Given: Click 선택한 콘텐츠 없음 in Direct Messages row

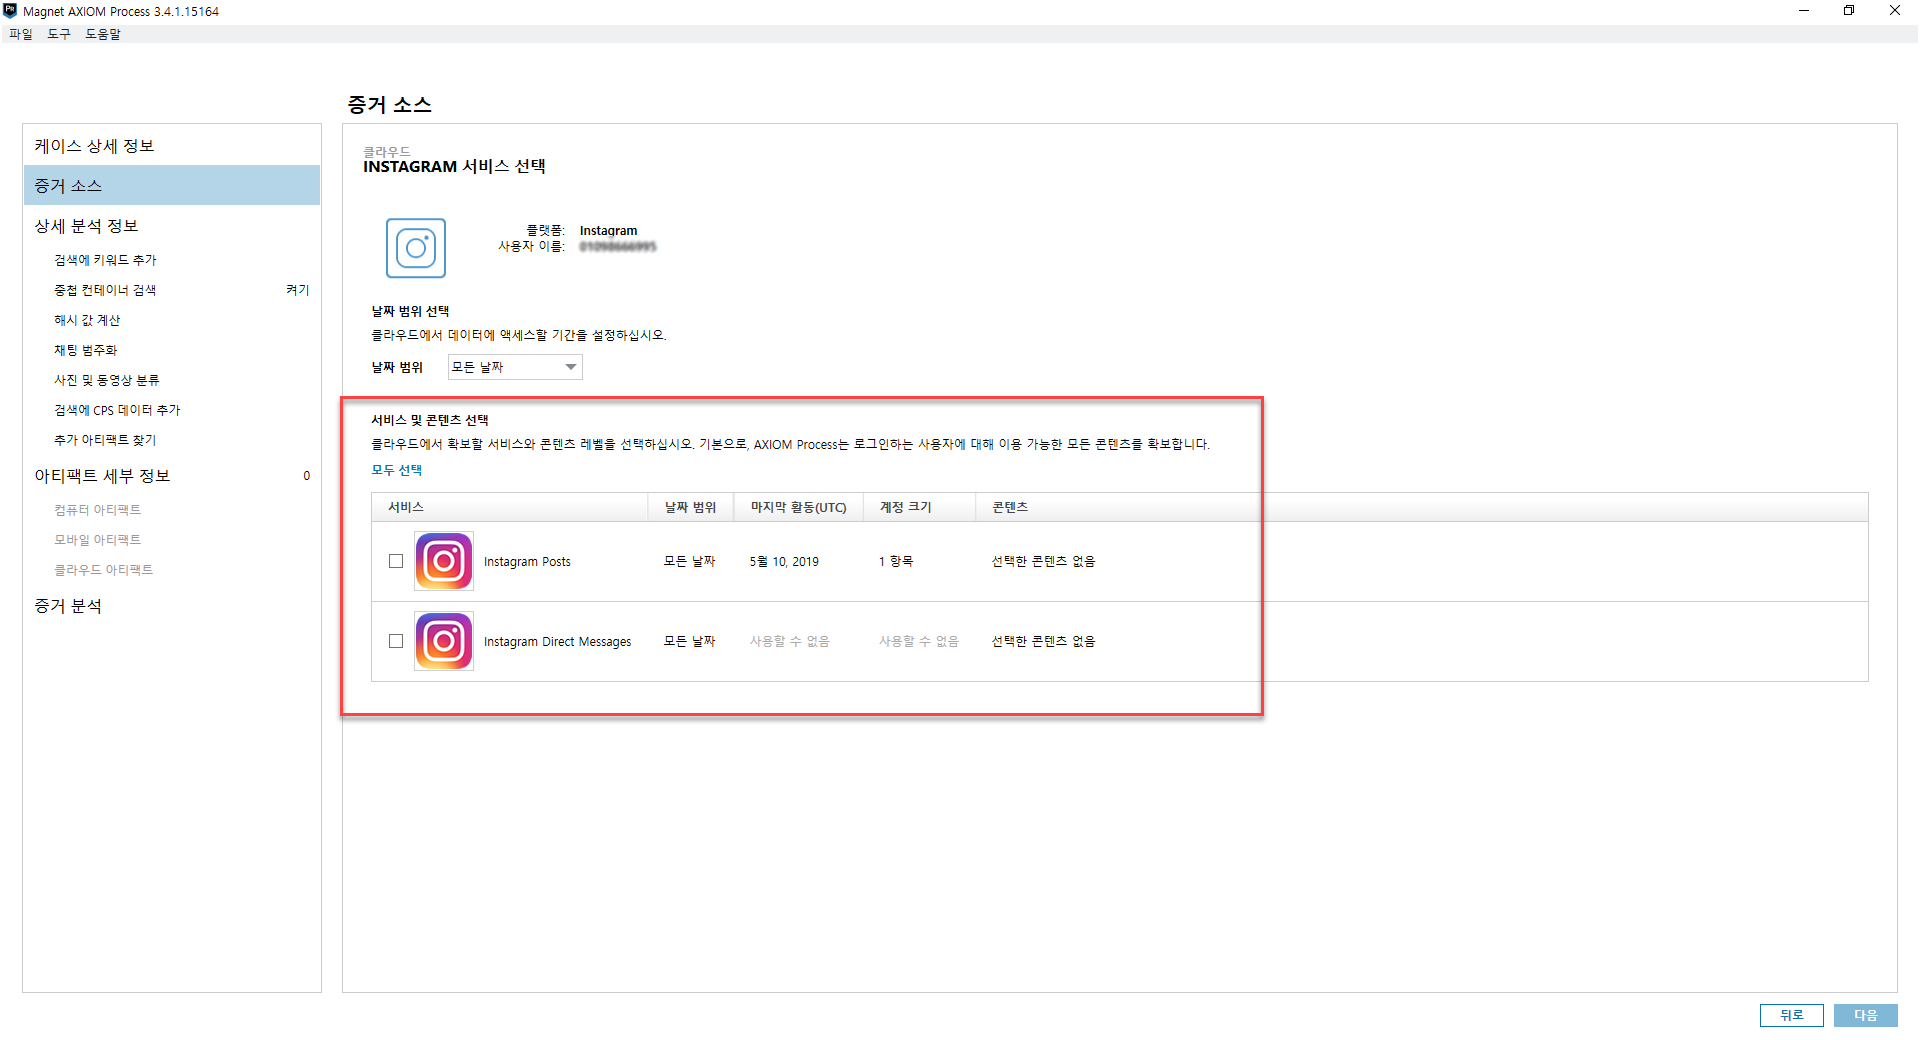Looking at the screenshot, I should [x=1044, y=641].
